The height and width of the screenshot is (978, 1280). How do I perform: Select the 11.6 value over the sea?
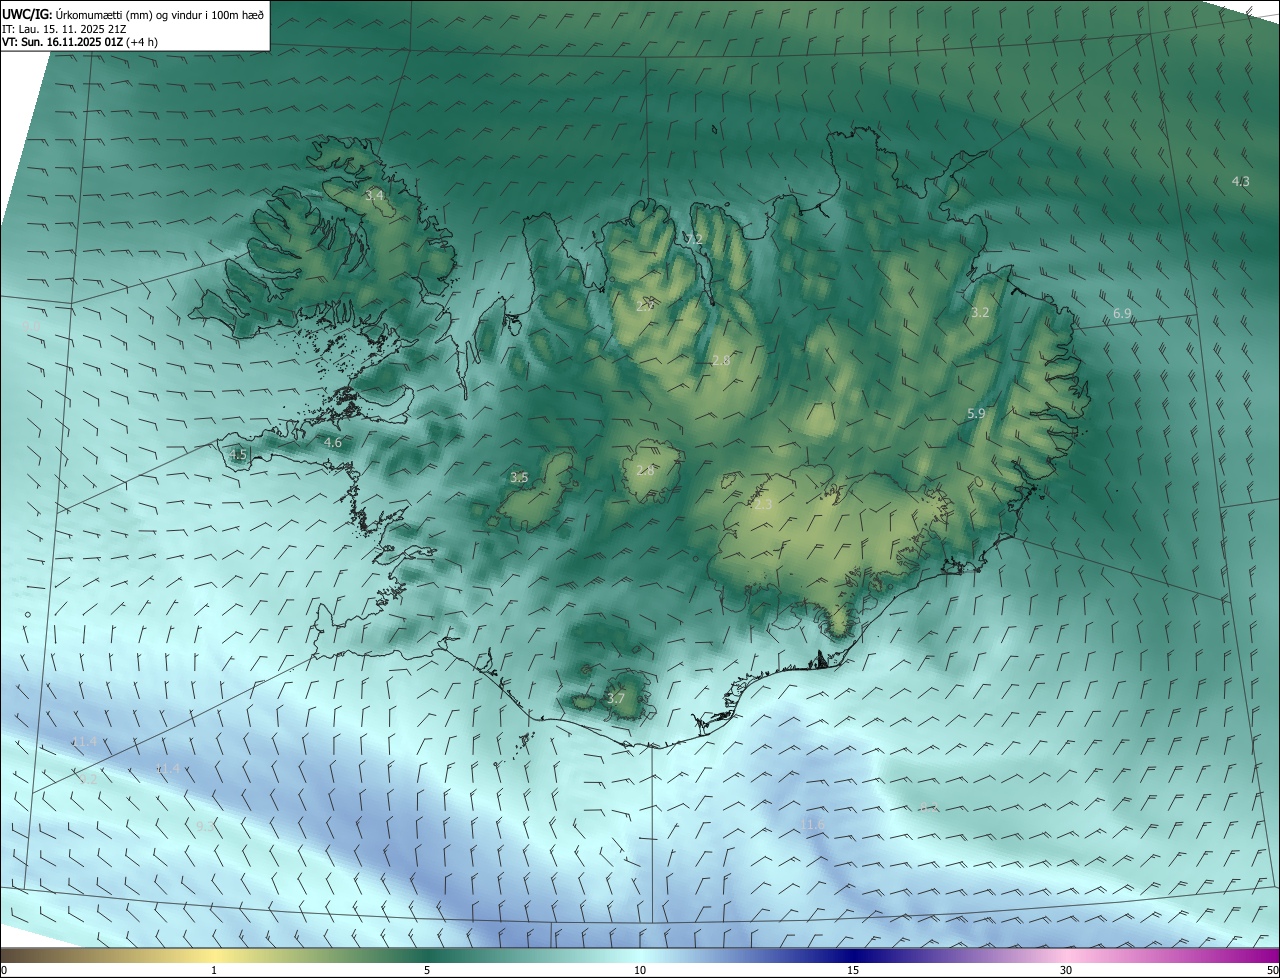(812, 824)
